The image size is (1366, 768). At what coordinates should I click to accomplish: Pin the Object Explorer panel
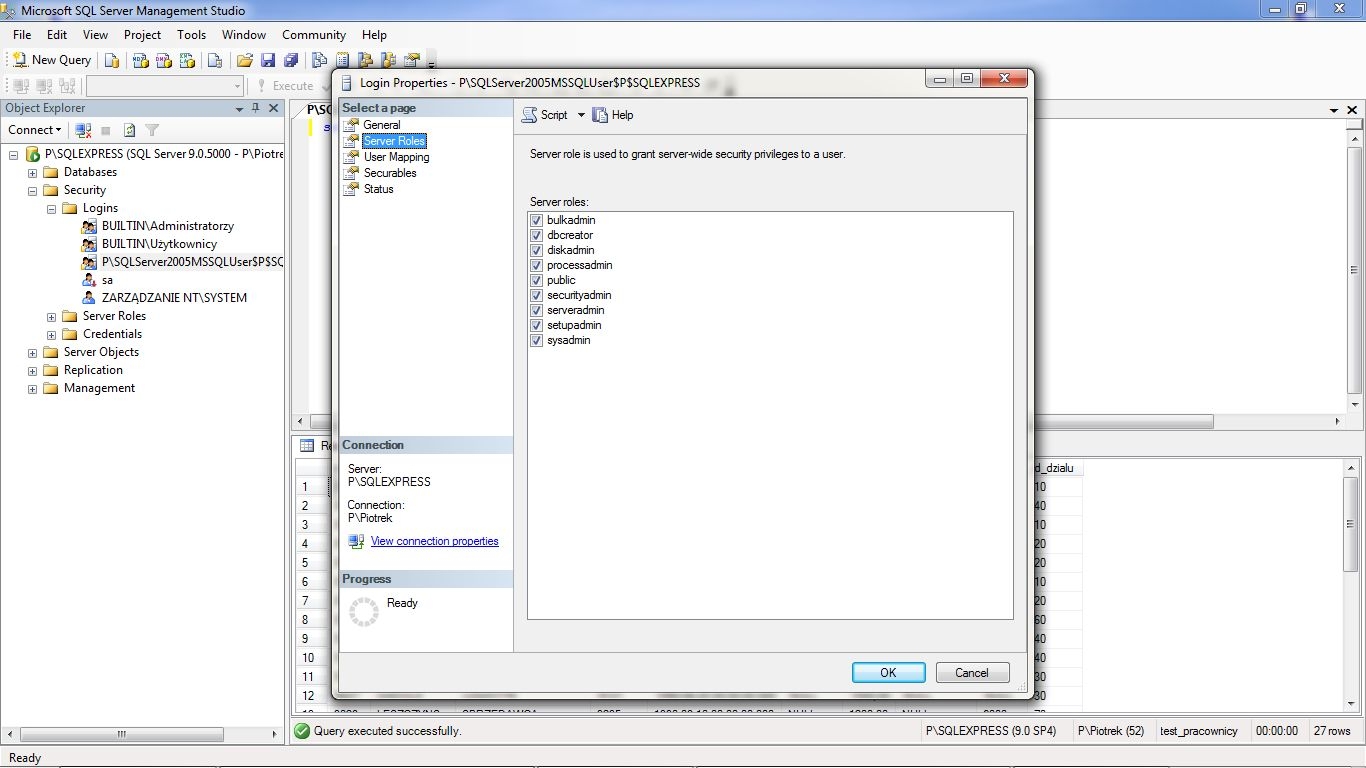(x=256, y=108)
